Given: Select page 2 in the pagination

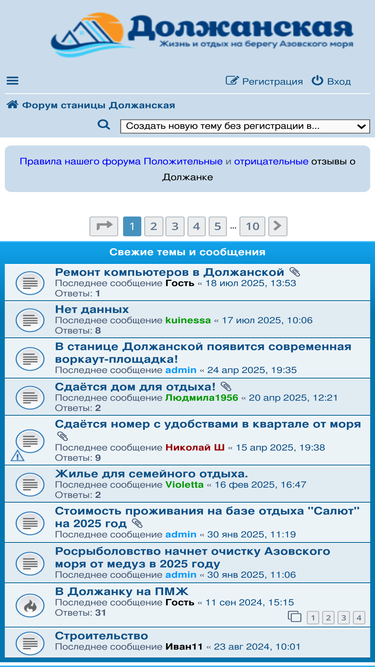Looking at the screenshot, I should pos(153,226).
